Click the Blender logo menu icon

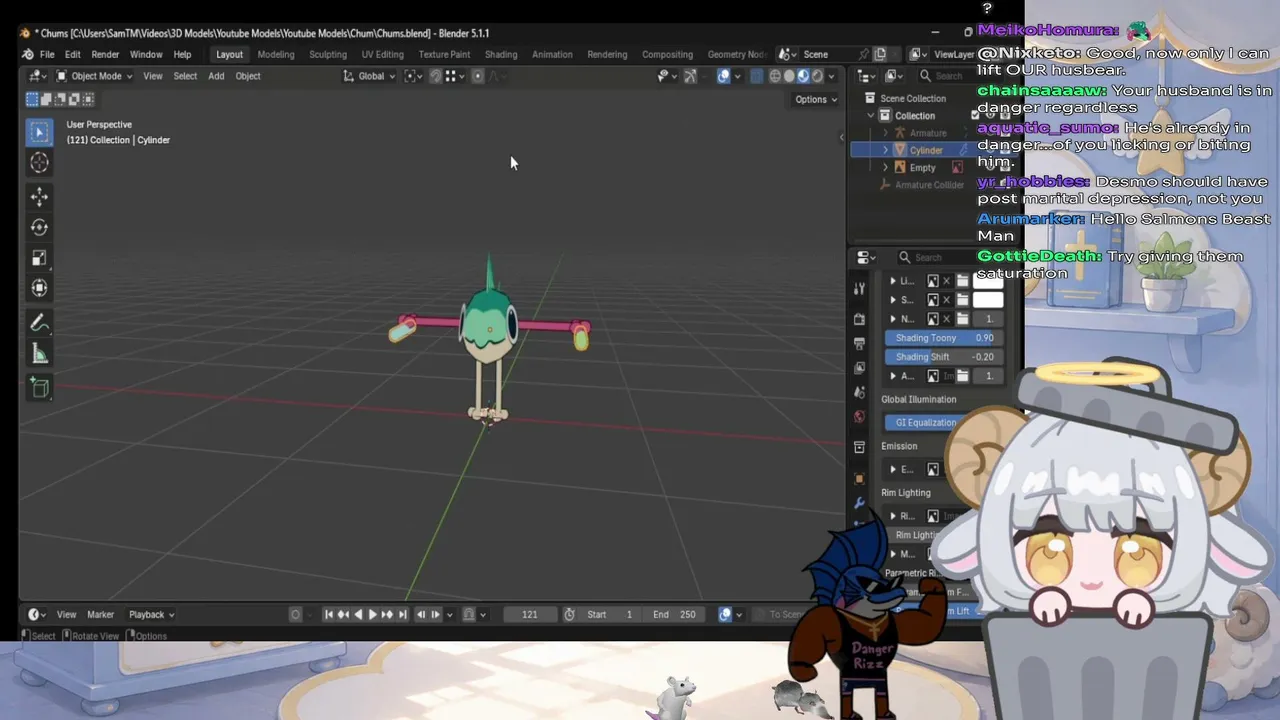pyautogui.click(x=28, y=54)
